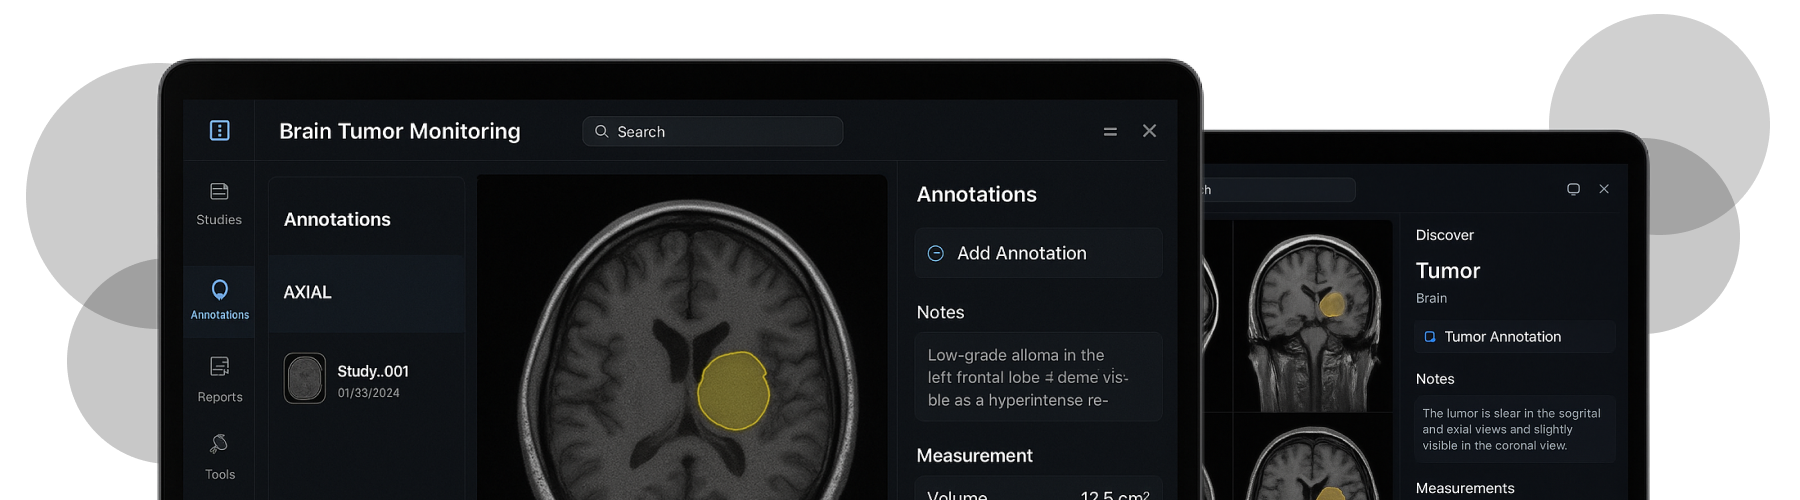Open the Studies sidebar icon
Image resolution: width=1800 pixels, height=500 pixels.
point(219,192)
